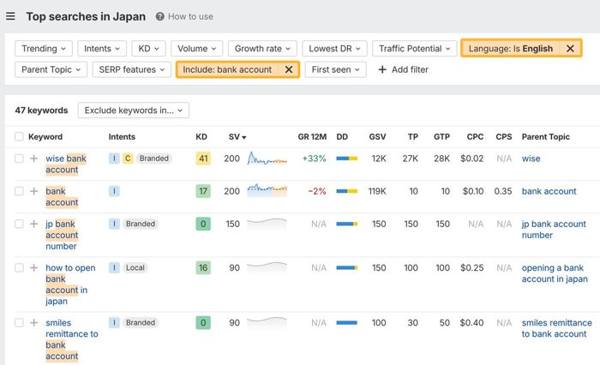Sort by the GSV column header
Viewport: 600px width, 365px height.
(377, 137)
